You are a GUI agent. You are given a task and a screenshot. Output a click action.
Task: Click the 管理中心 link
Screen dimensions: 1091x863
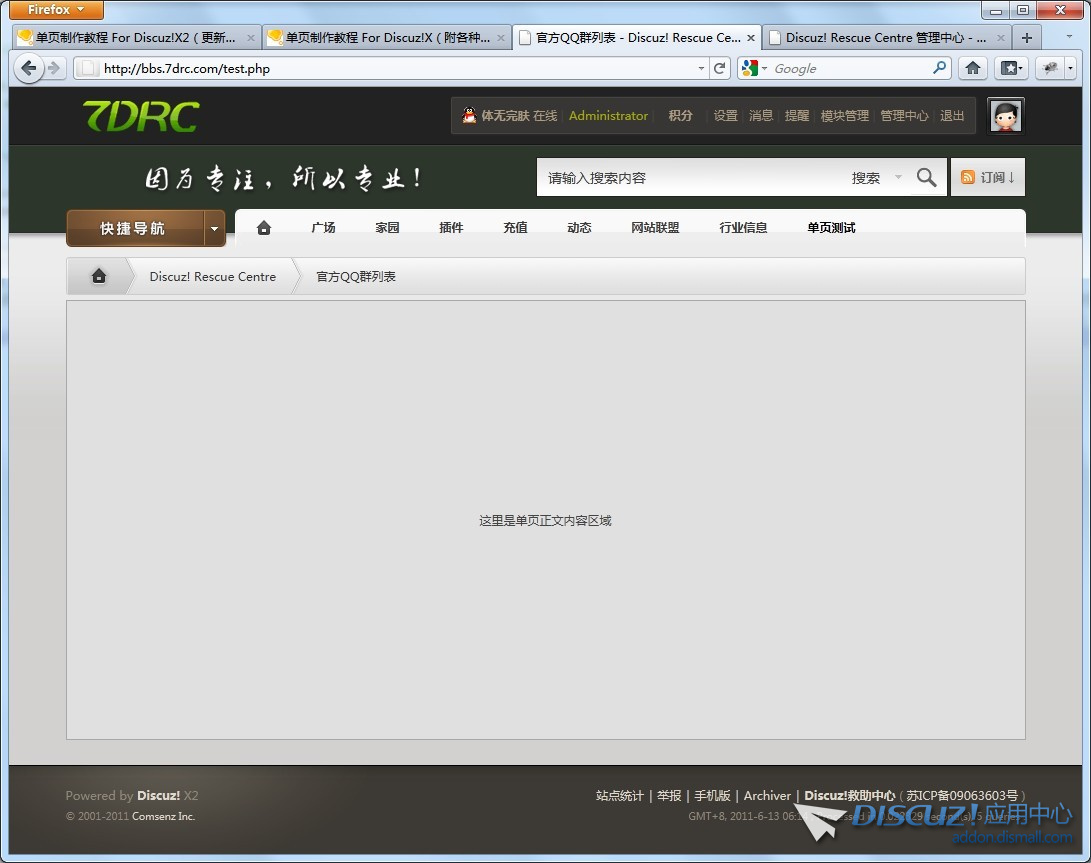904,116
